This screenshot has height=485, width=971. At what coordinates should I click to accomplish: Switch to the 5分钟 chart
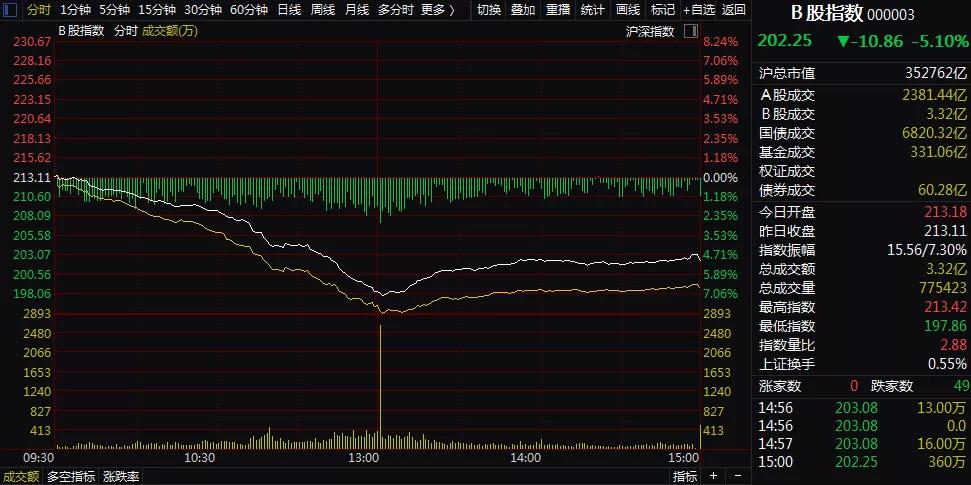click(x=115, y=10)
